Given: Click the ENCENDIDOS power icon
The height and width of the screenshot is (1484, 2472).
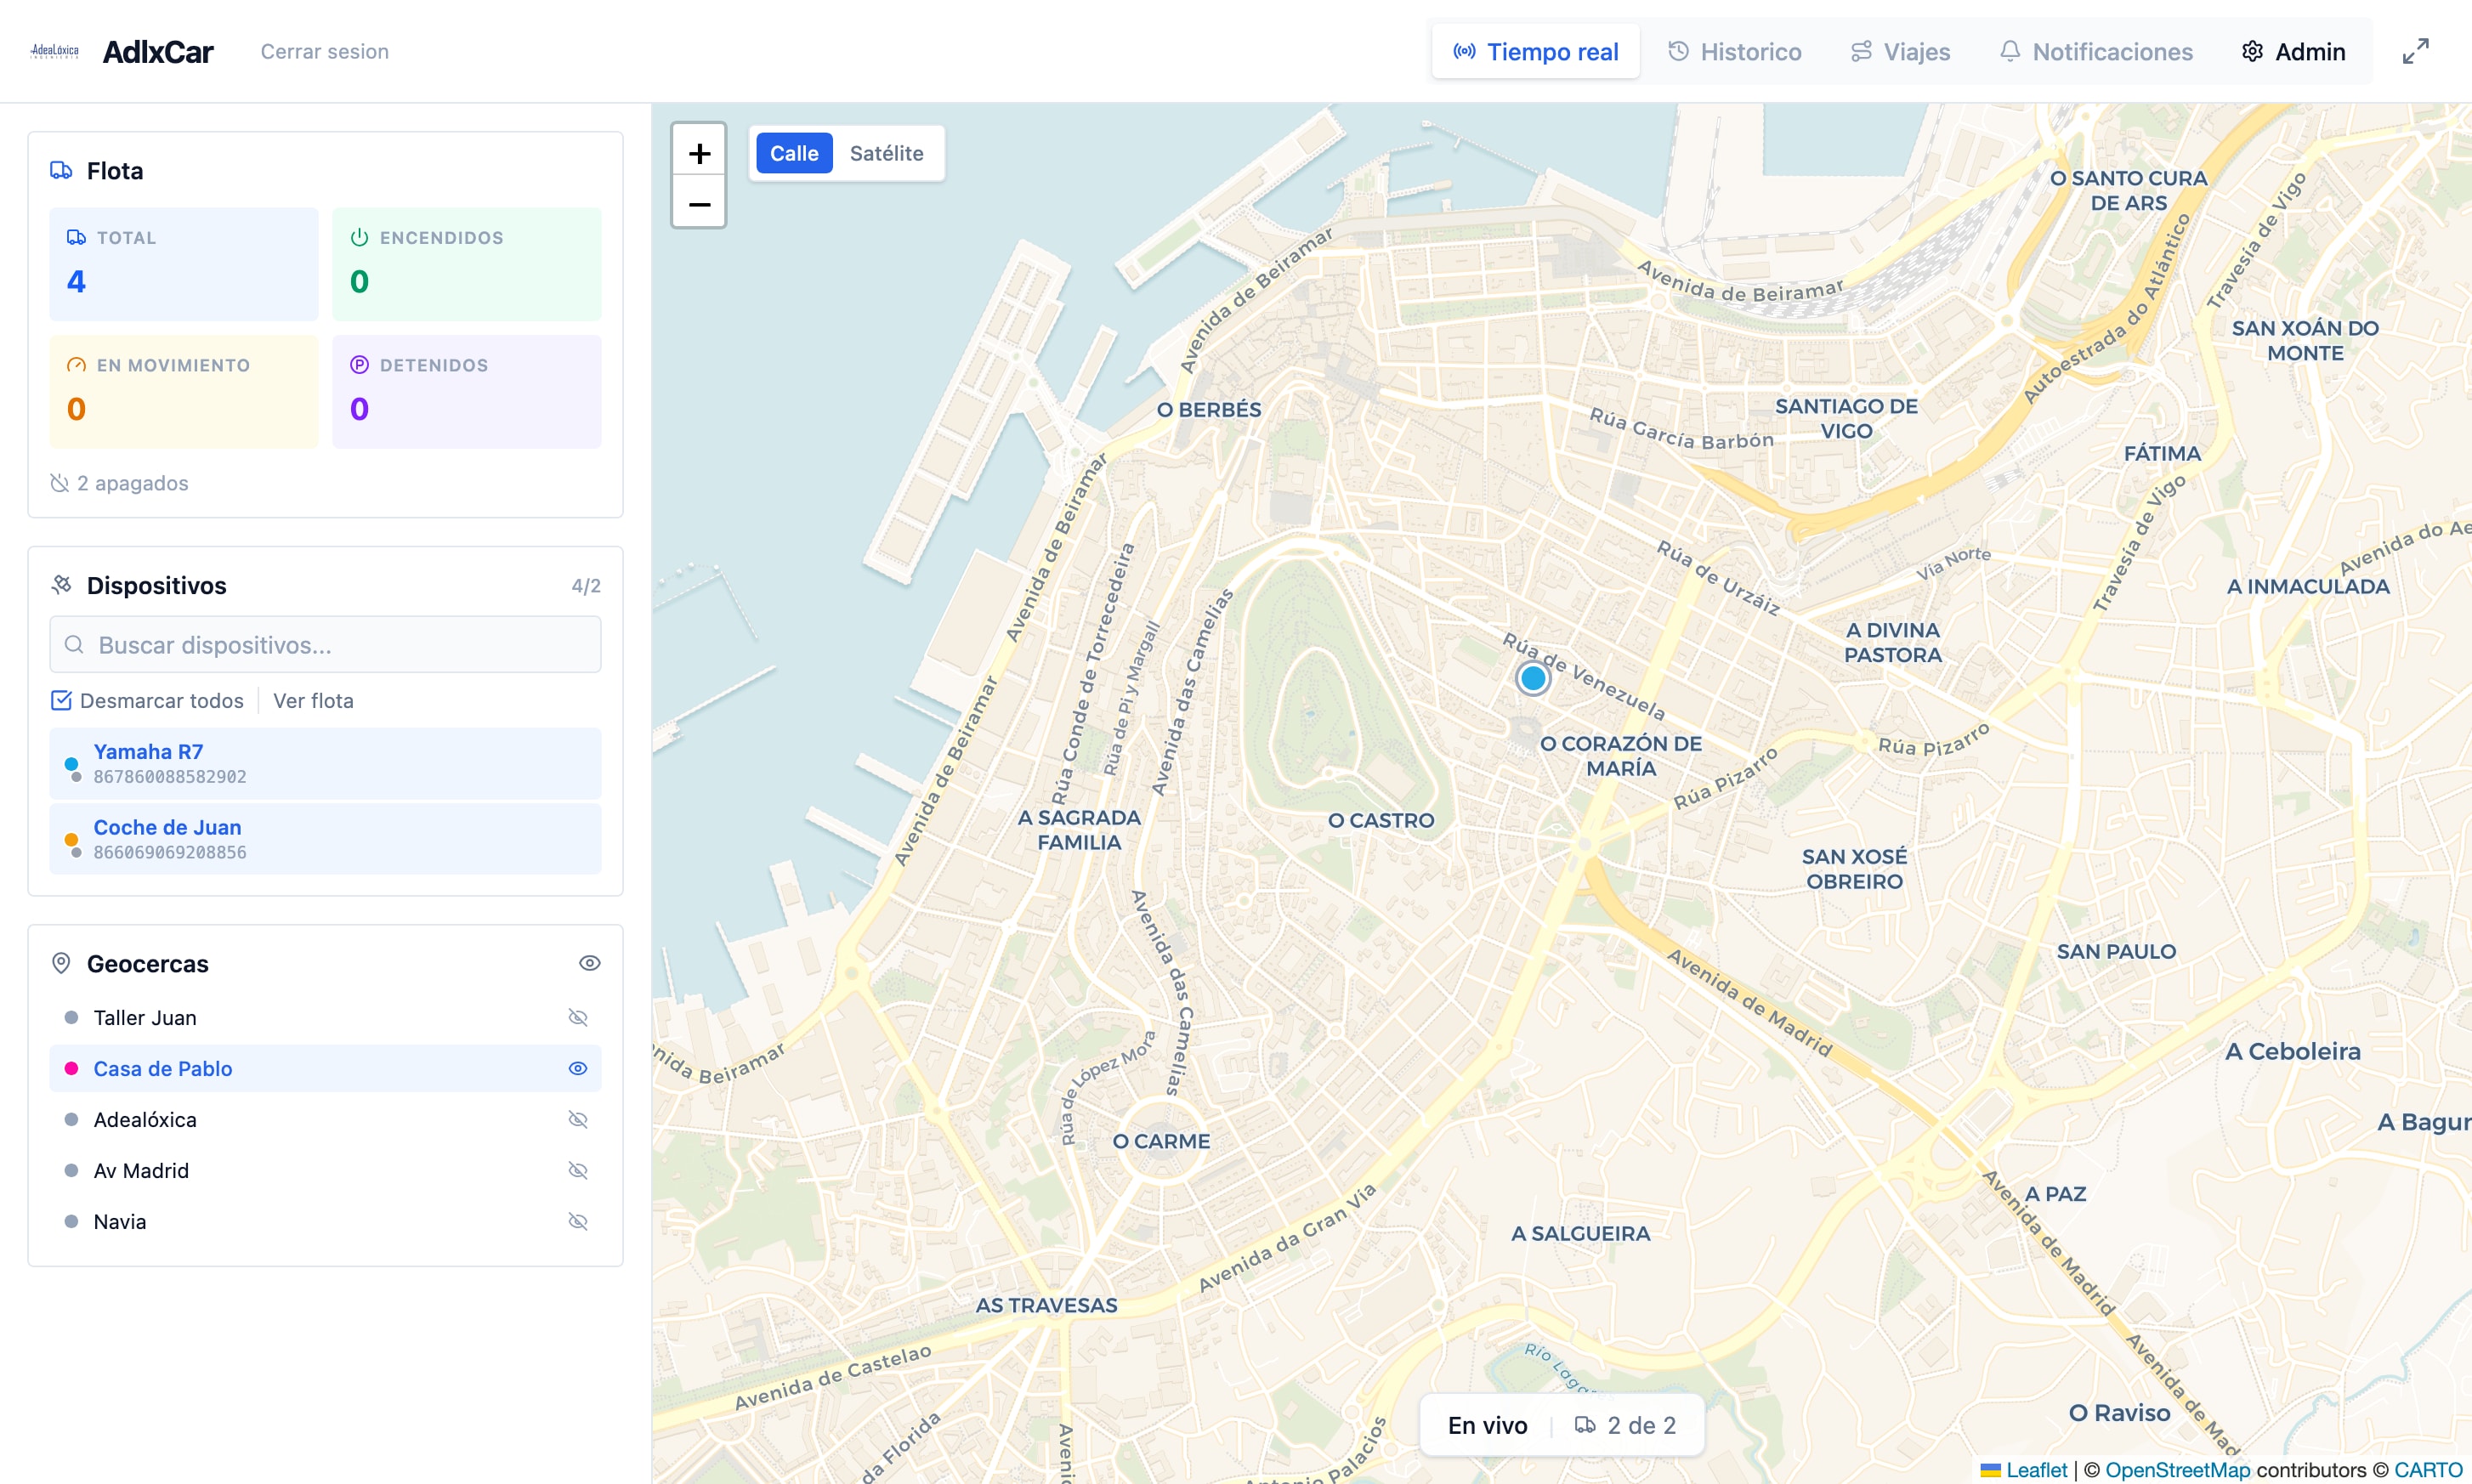Looking at the screenshot, I should tap(359, 237).
